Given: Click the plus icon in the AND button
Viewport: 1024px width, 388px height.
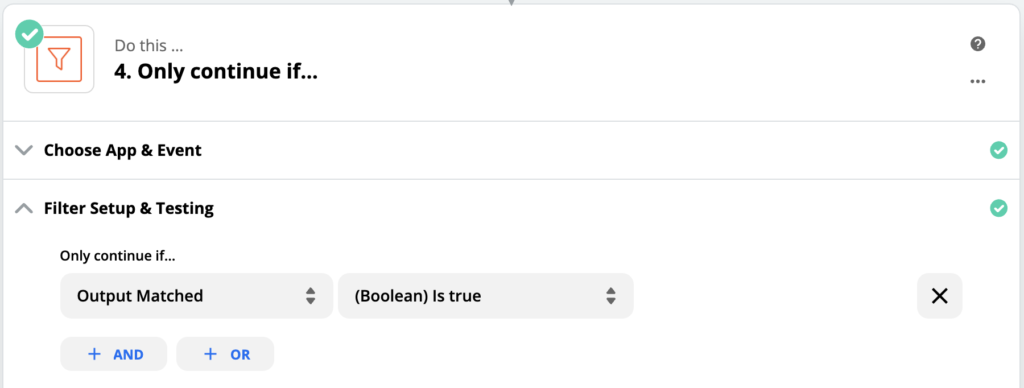Looking at the screenshot, I should (95, 354).
